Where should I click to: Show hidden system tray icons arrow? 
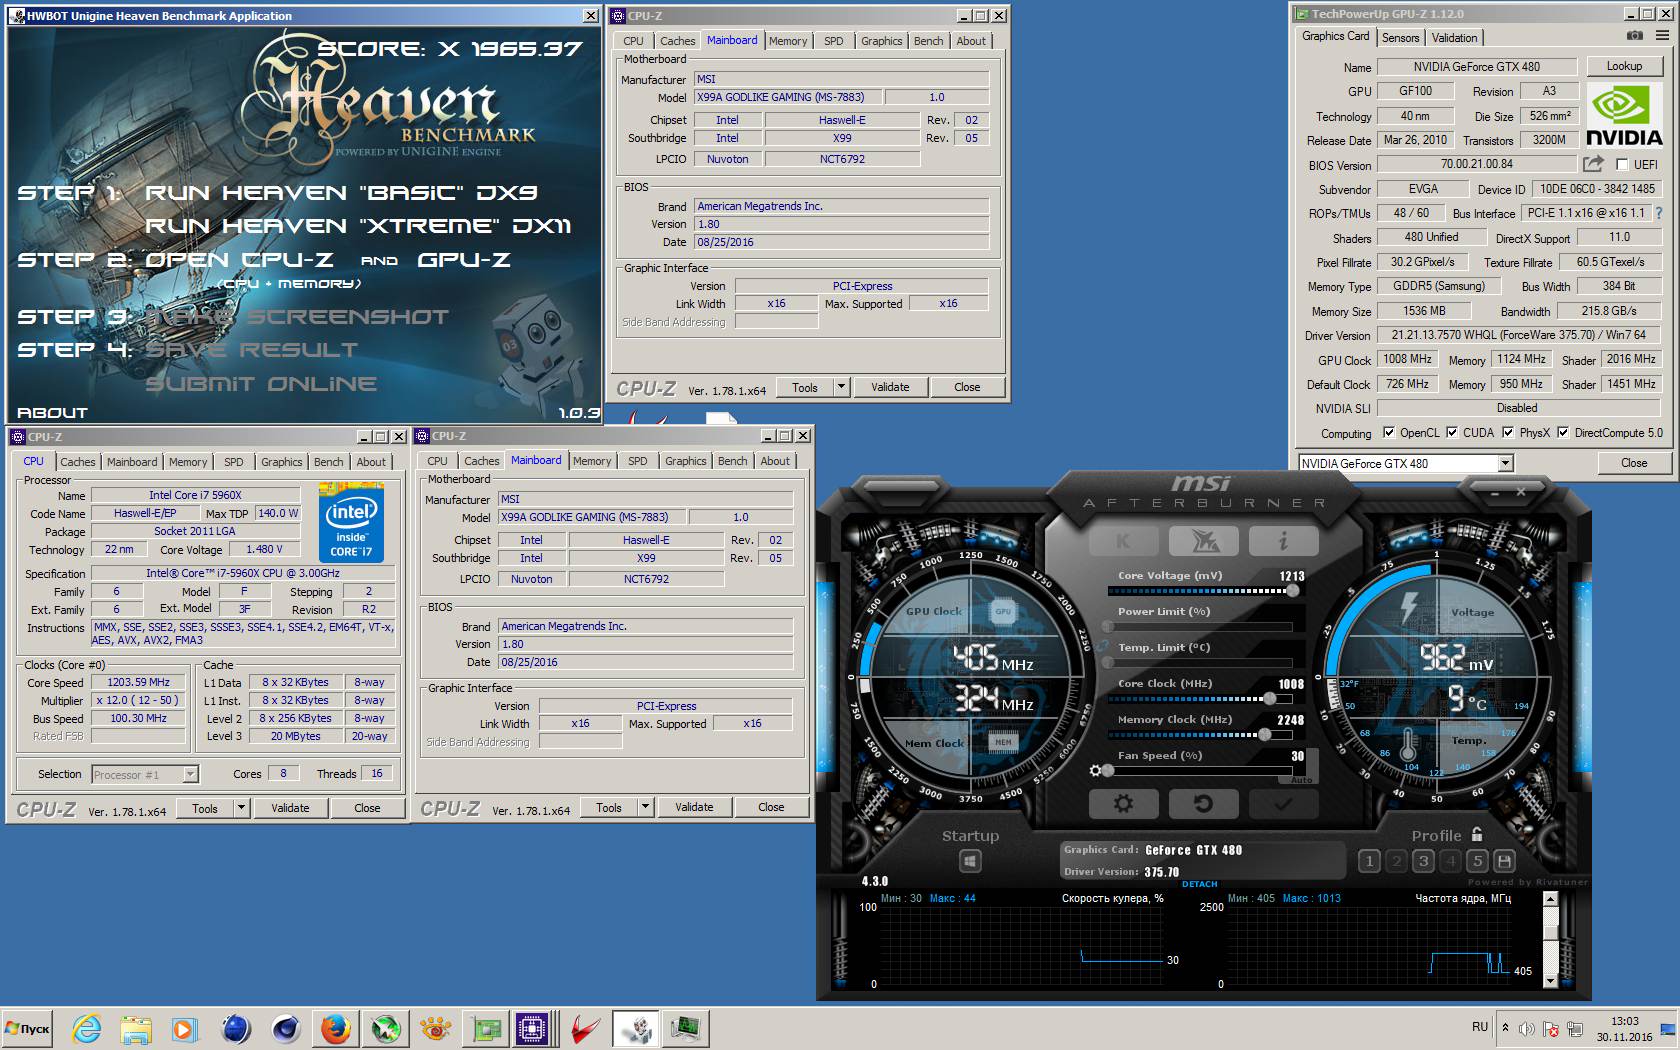coord(1505,1028)
